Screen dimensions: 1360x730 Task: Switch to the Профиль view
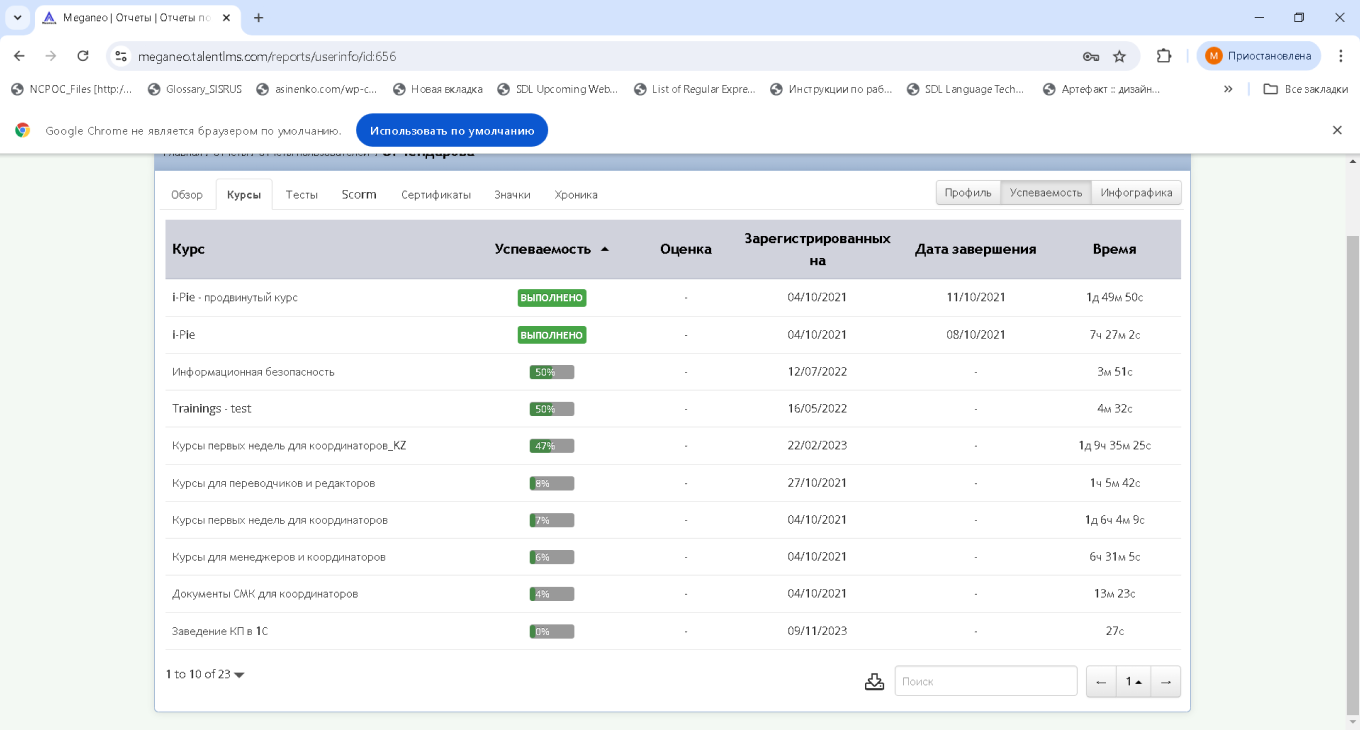968,193
